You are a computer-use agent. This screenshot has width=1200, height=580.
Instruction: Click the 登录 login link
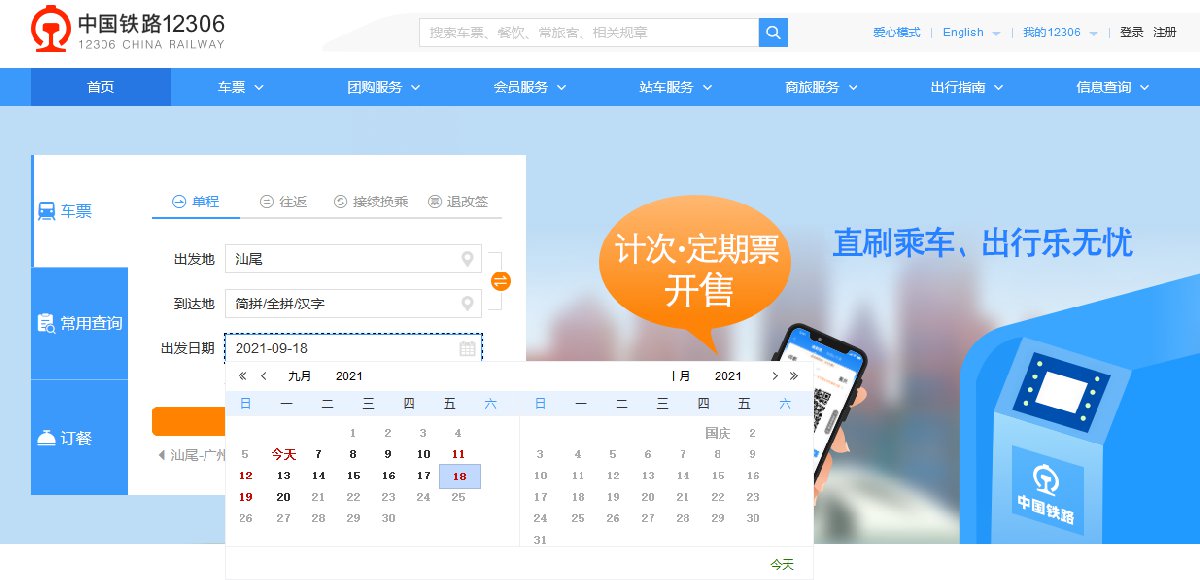click(x=1131, y=32)
